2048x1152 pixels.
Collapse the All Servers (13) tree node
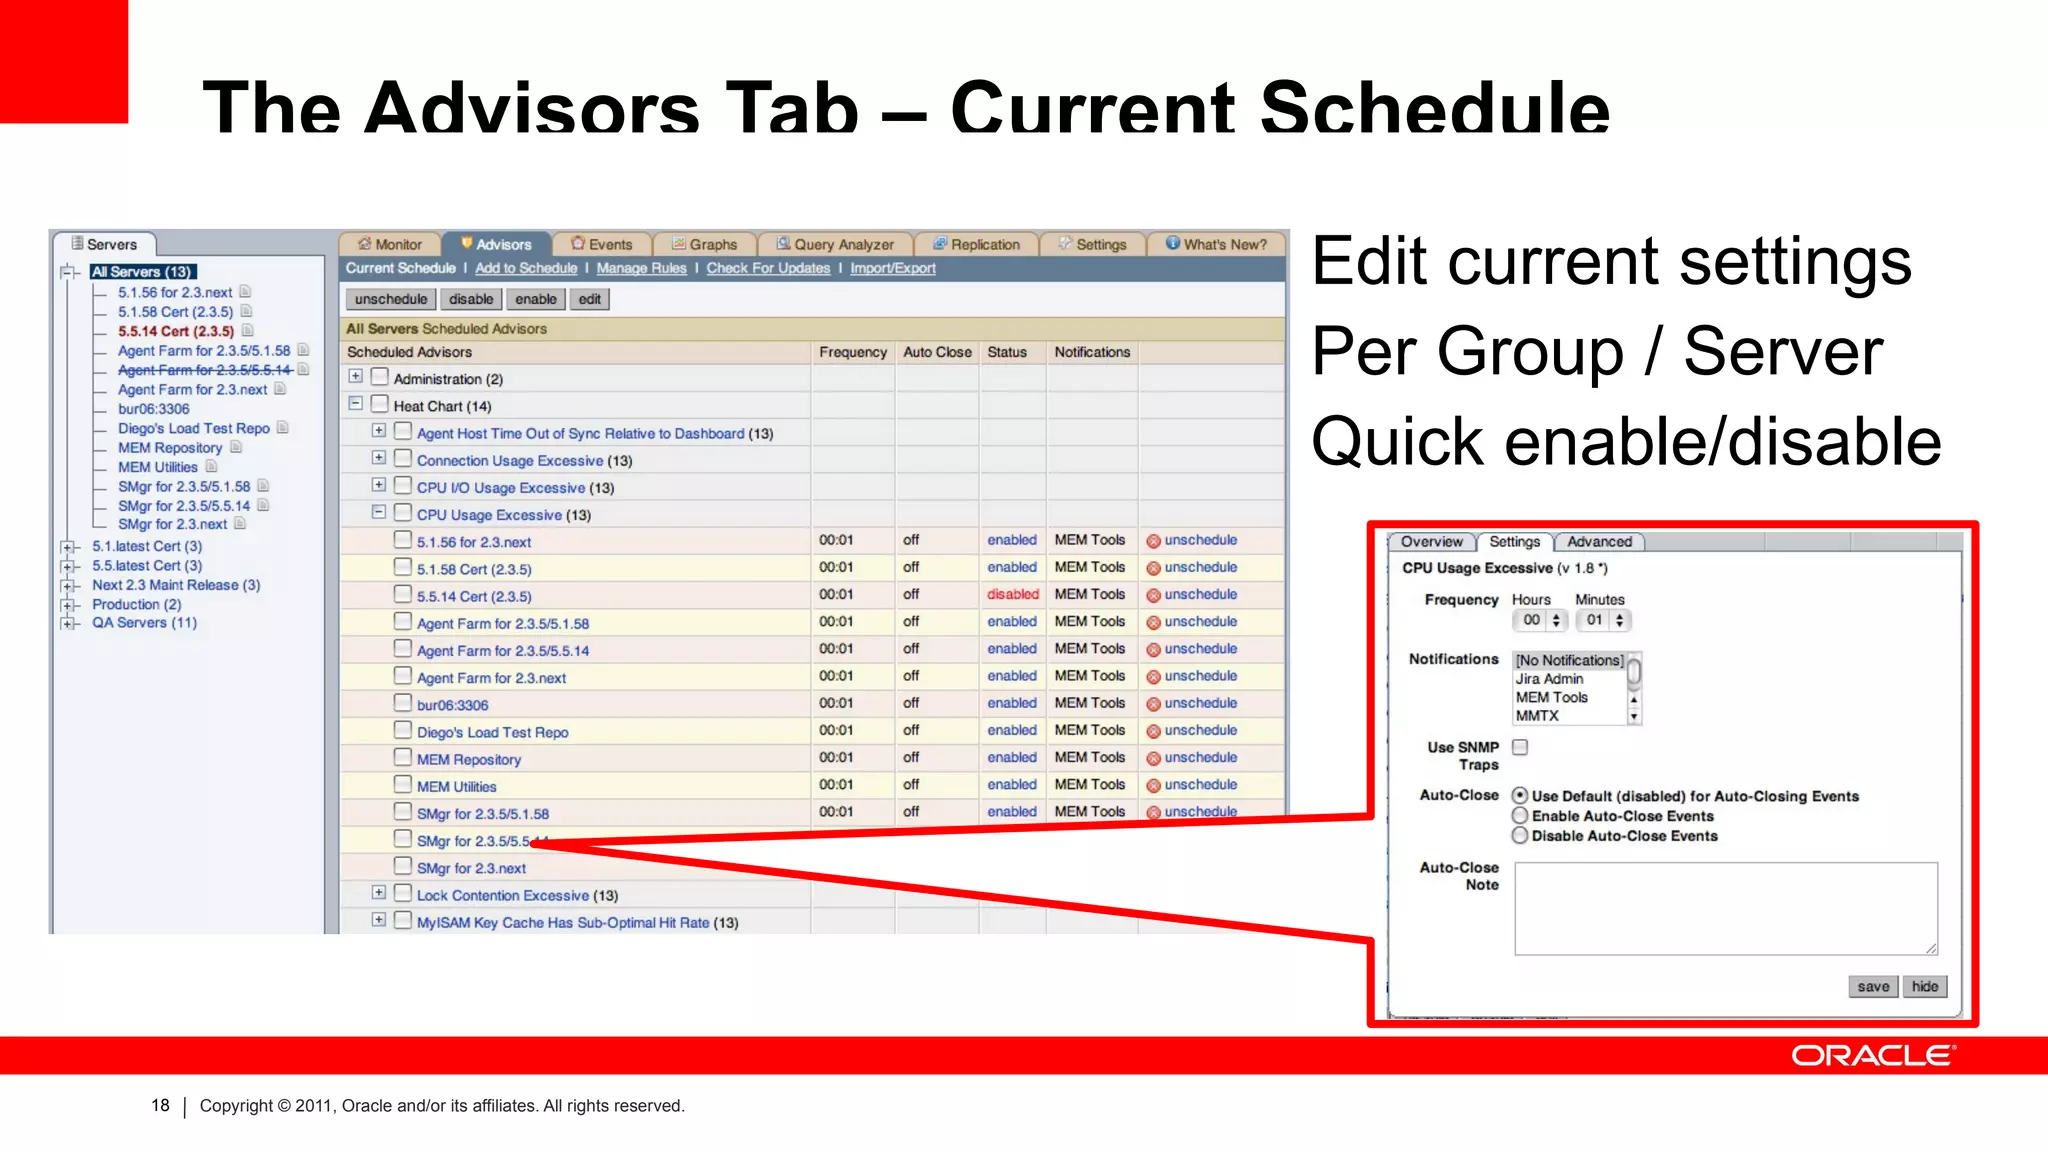click(68, 272)
